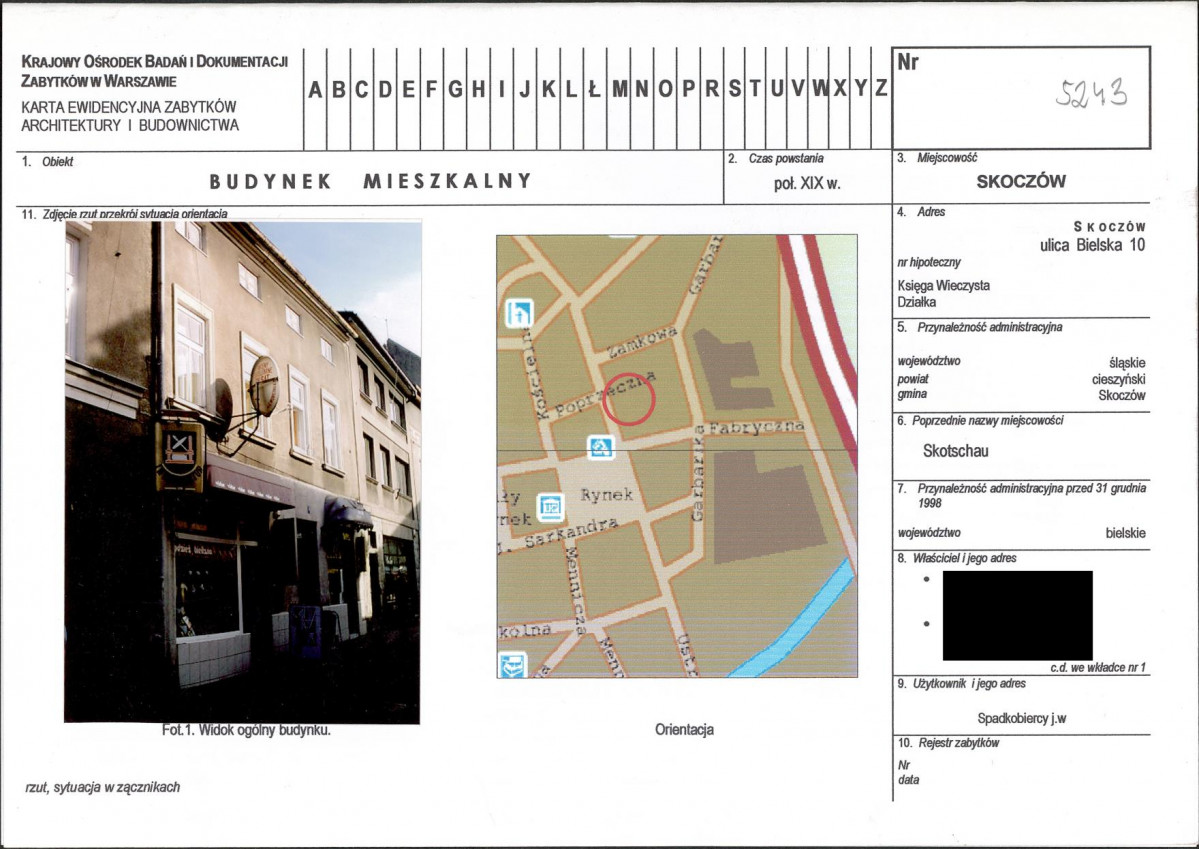Select index letter A in the alphabet row

click(314, 89)
